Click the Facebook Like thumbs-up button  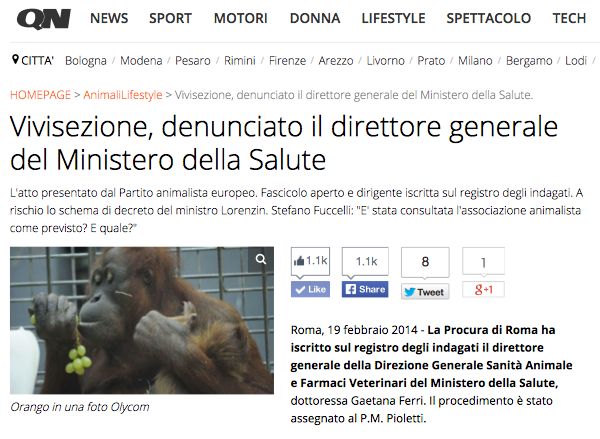310,289
